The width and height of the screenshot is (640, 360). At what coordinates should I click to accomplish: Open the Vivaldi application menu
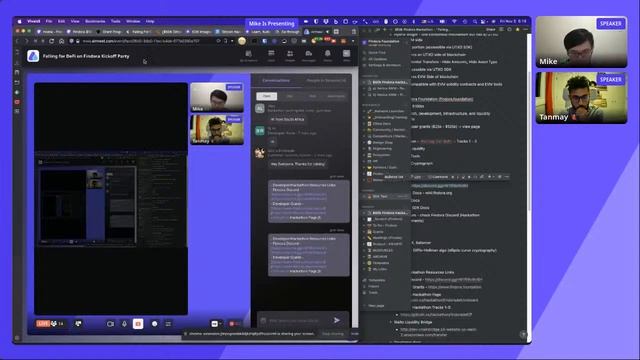(33, 21)
